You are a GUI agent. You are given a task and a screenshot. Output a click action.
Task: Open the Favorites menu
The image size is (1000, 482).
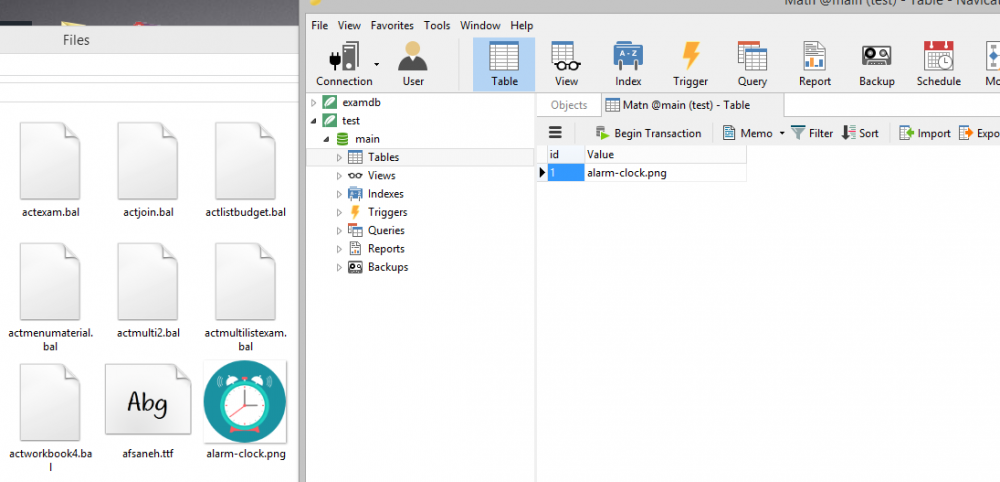pos(392,26)
